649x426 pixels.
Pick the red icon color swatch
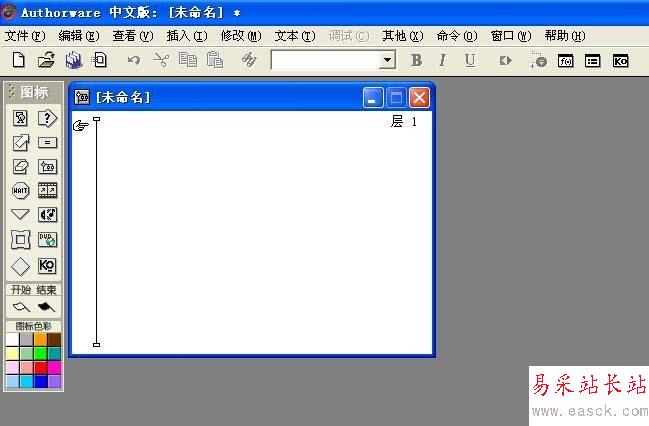pyautogui.click(x=41, y=368)
